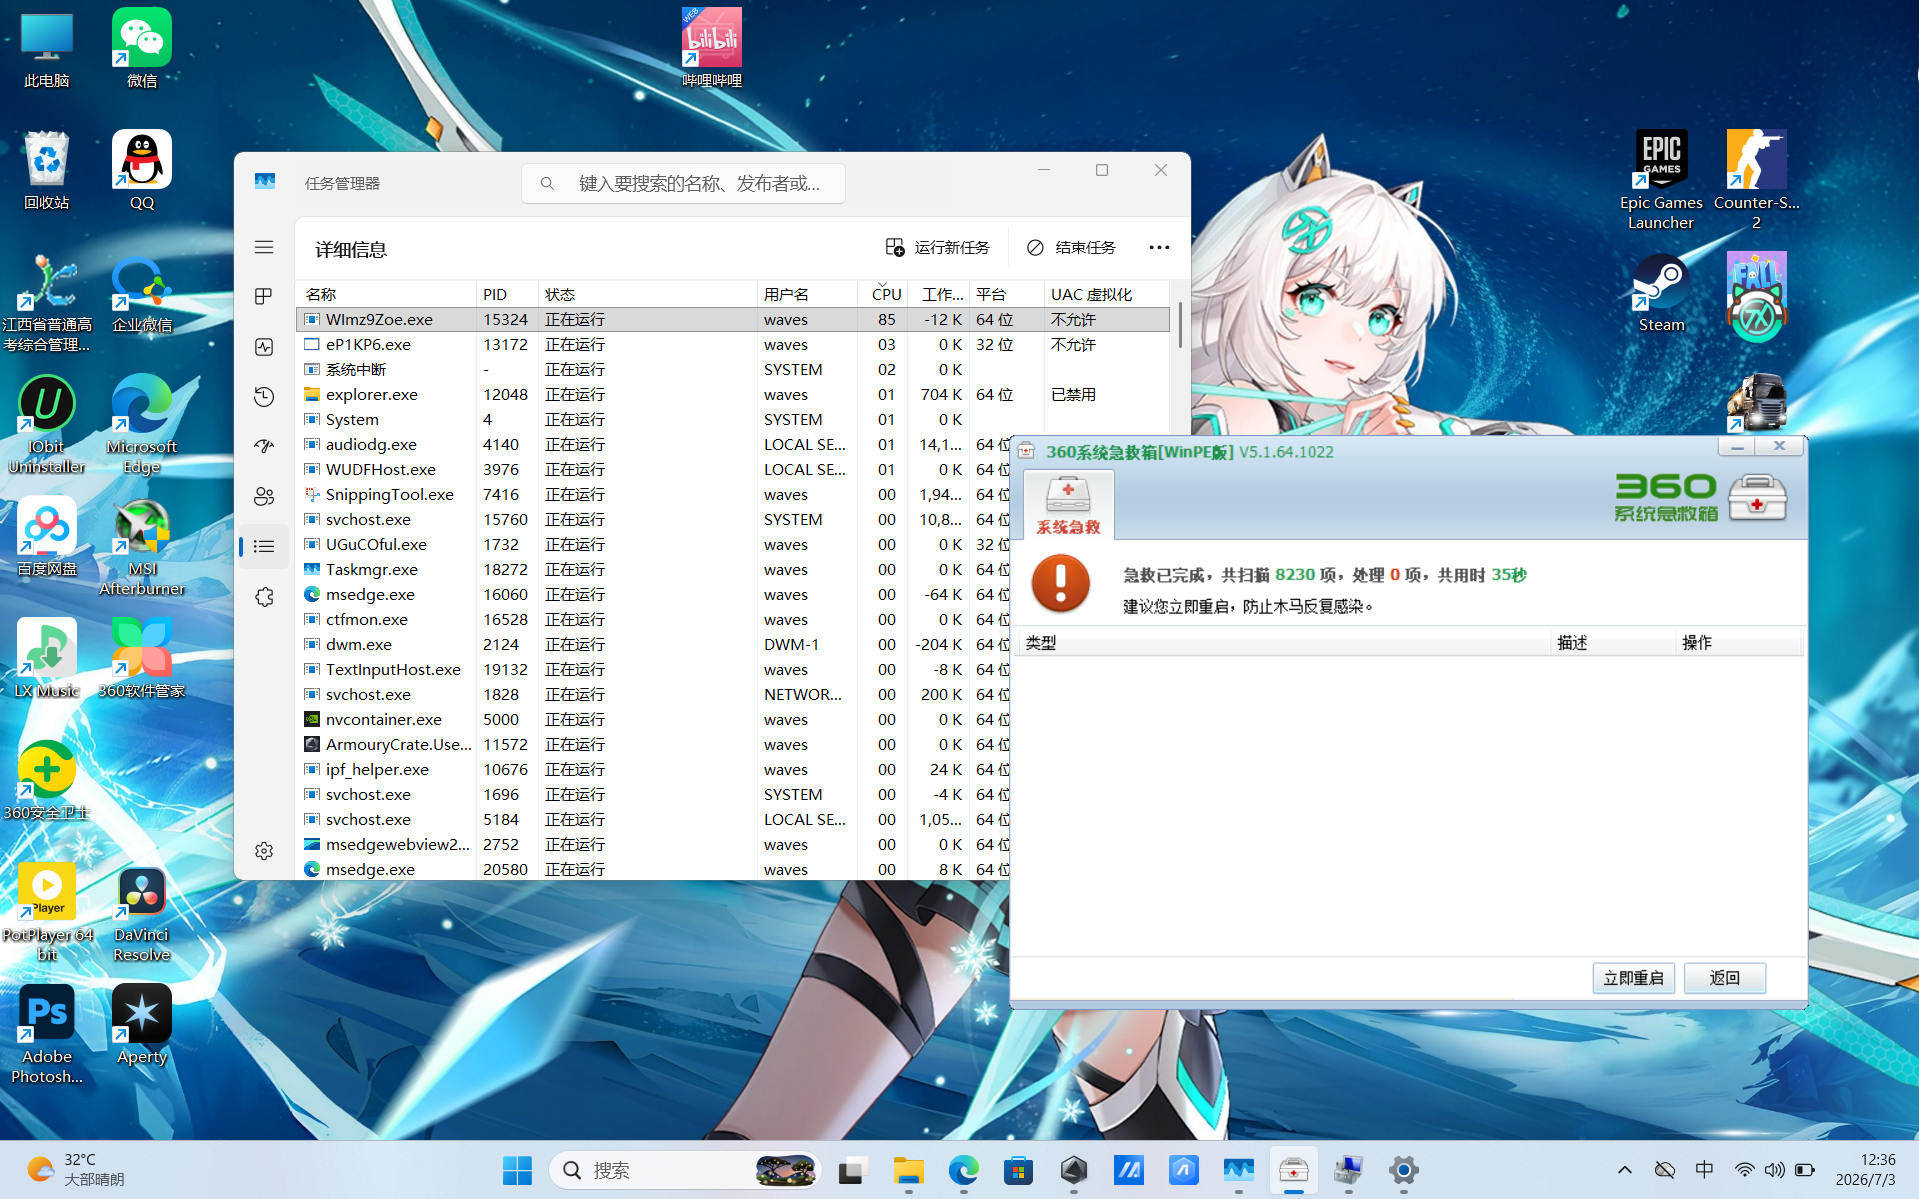Image resolution: width=1919 pixels, height=1199 pixels.
Task: Open Task Manager settings gear
Action: click(264, 851)
